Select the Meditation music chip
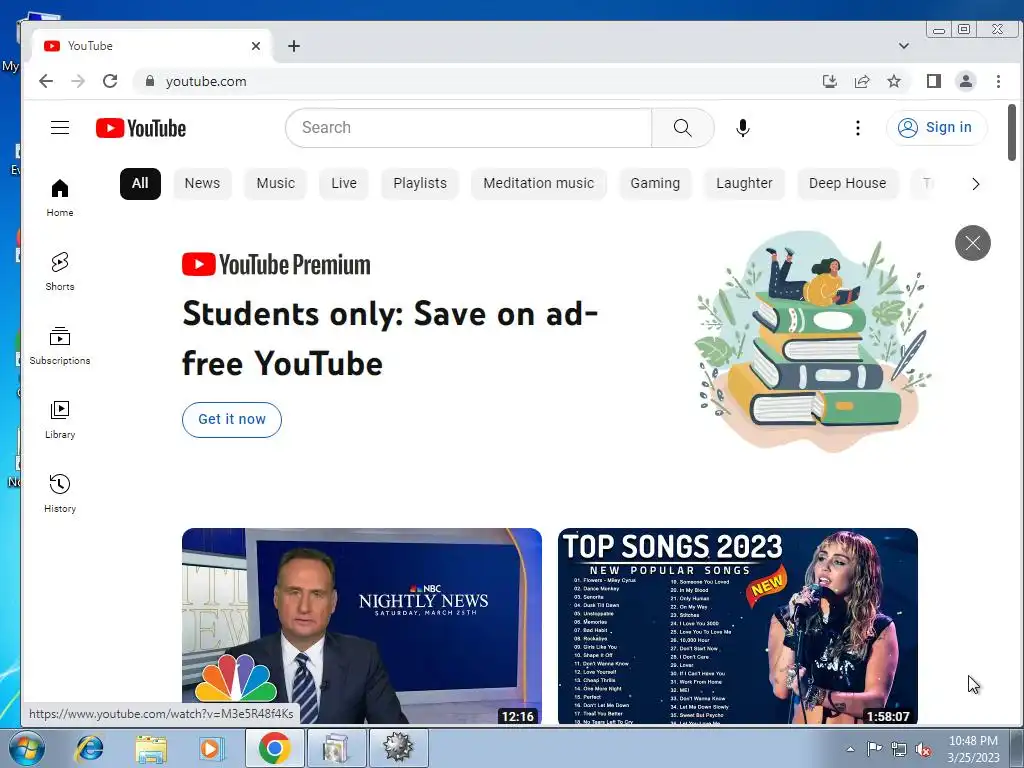 click(539, 184)
